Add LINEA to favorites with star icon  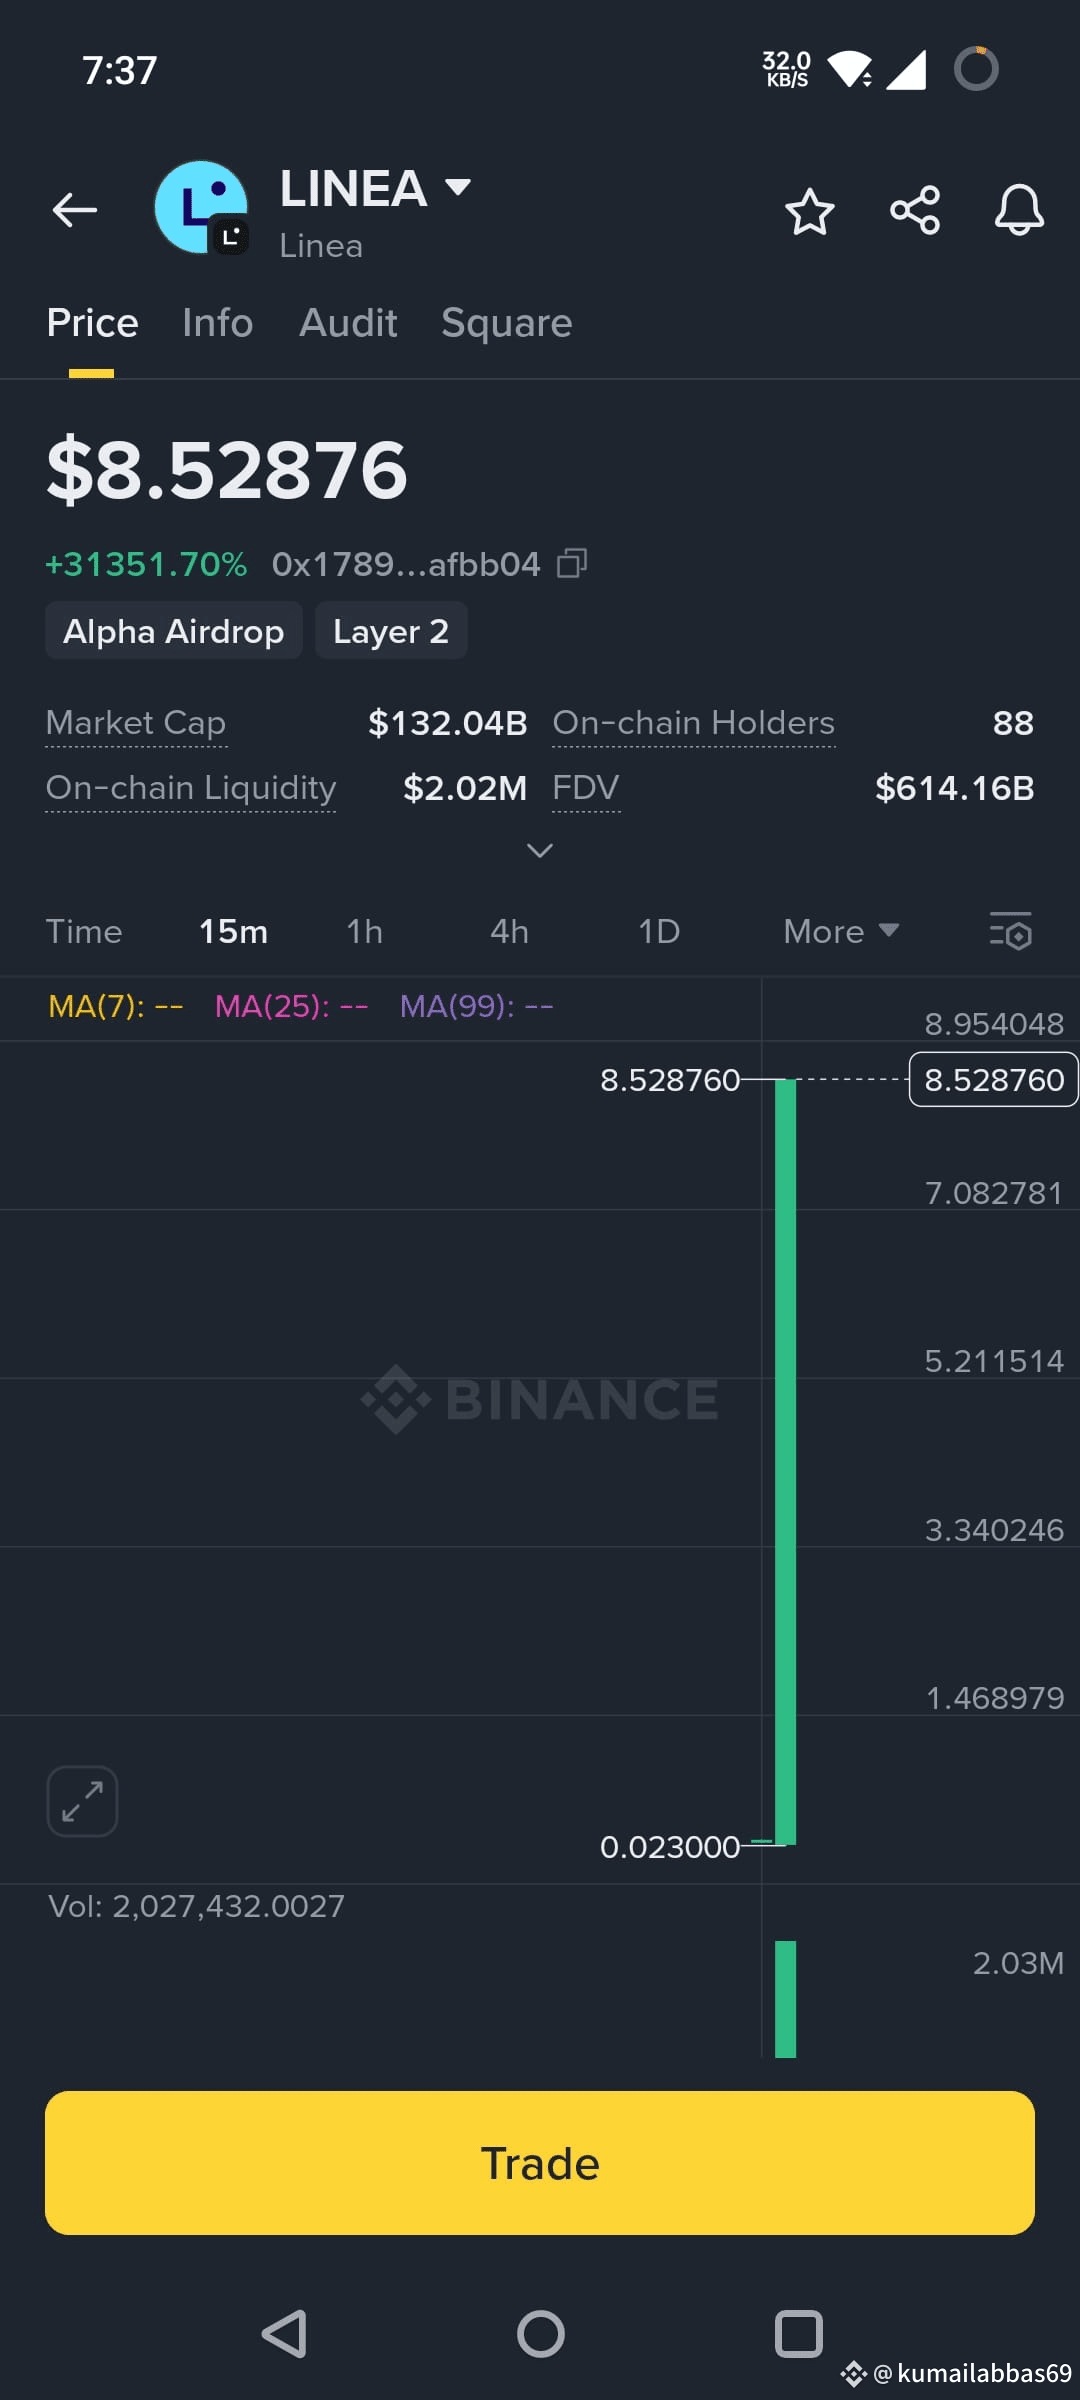[x=809, y=211]
